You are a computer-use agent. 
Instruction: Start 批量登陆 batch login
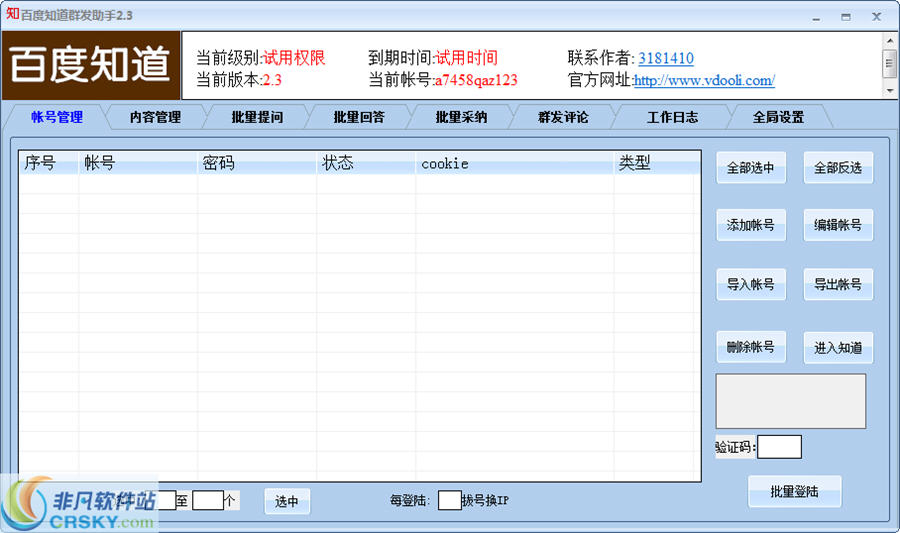pyautogui.click(x=794, y=491)
